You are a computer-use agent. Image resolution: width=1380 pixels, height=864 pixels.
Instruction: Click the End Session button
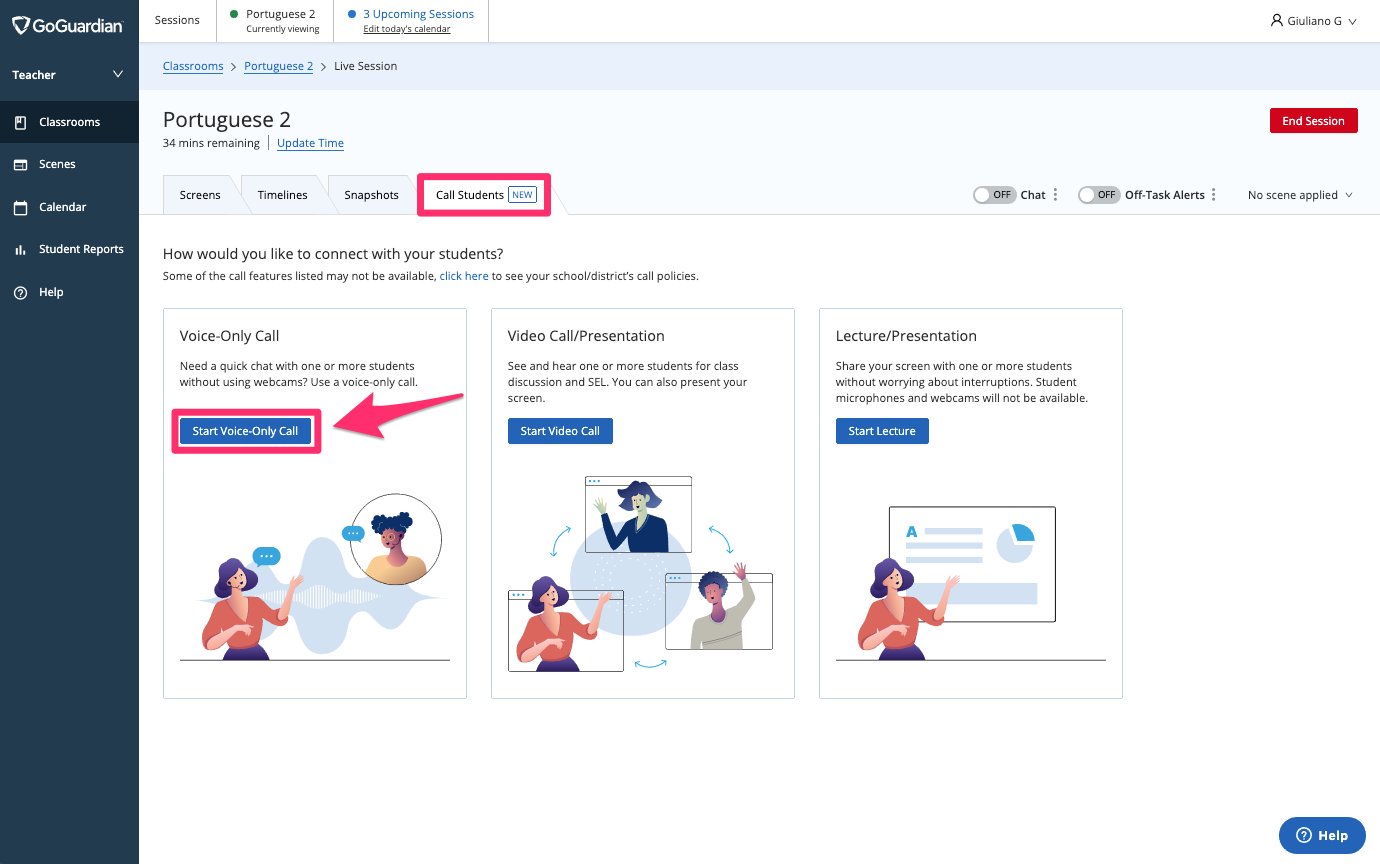[x=1313, y=121]
